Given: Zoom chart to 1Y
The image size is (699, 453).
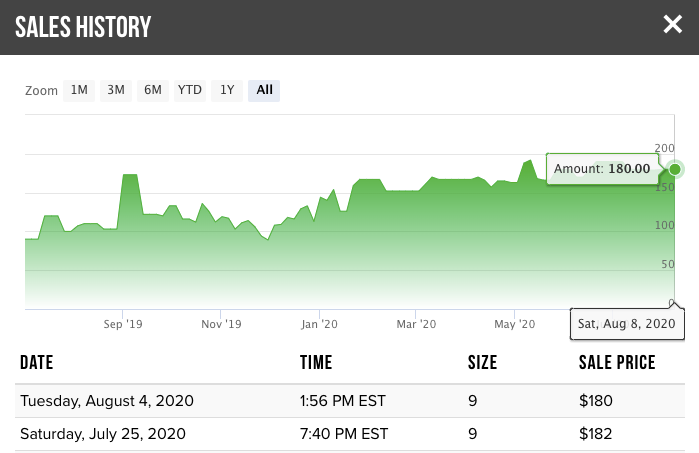Looking at the screenshot, I should [227, 90].
